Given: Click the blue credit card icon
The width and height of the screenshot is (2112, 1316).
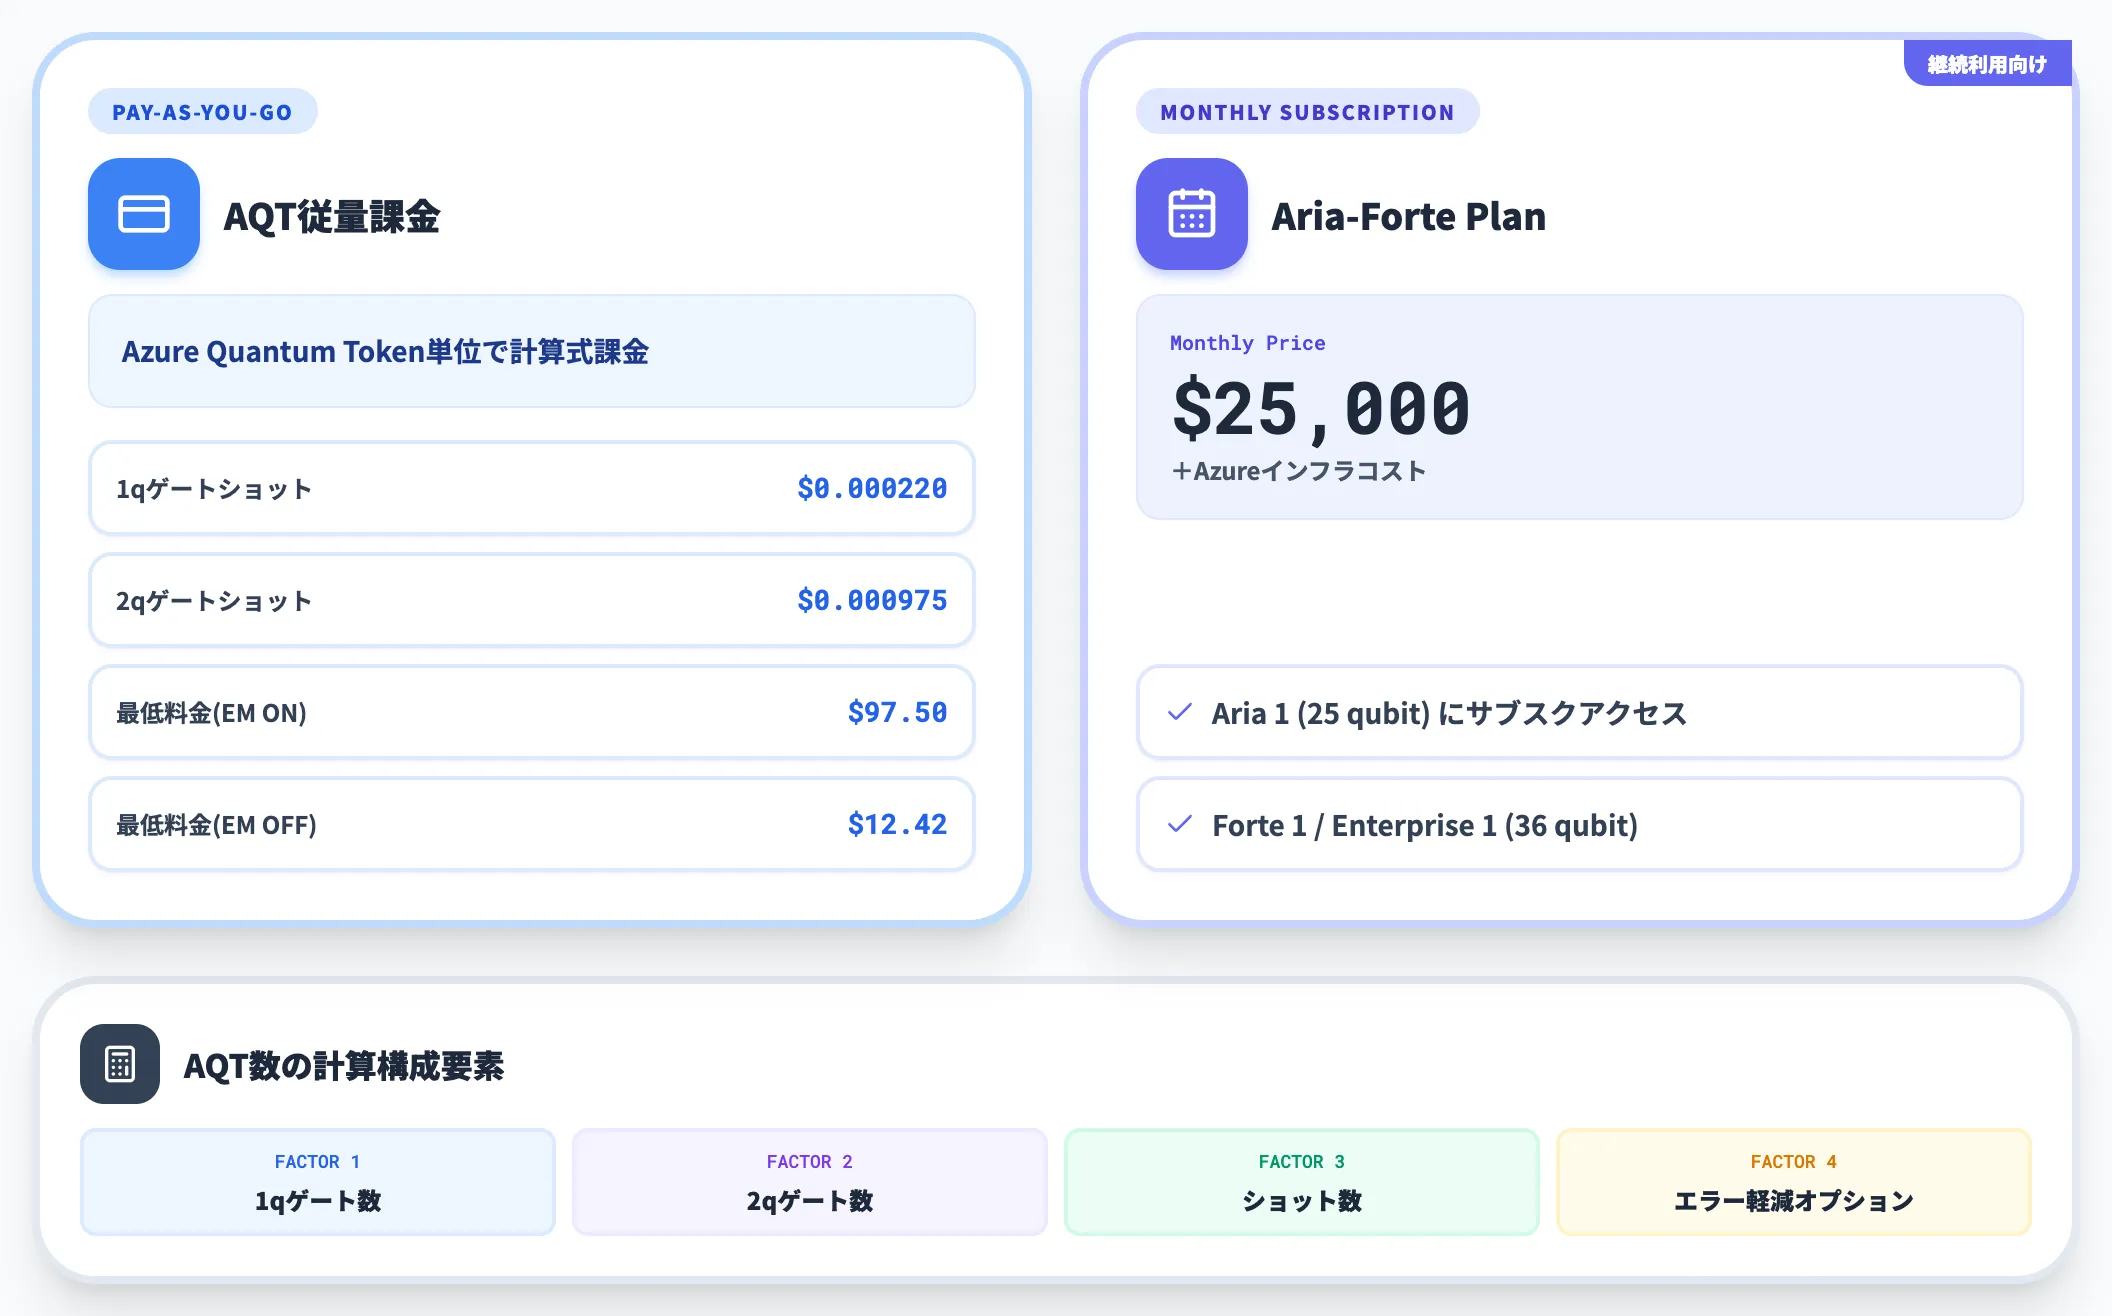Looking at the screenshot, I should (144, 214).
